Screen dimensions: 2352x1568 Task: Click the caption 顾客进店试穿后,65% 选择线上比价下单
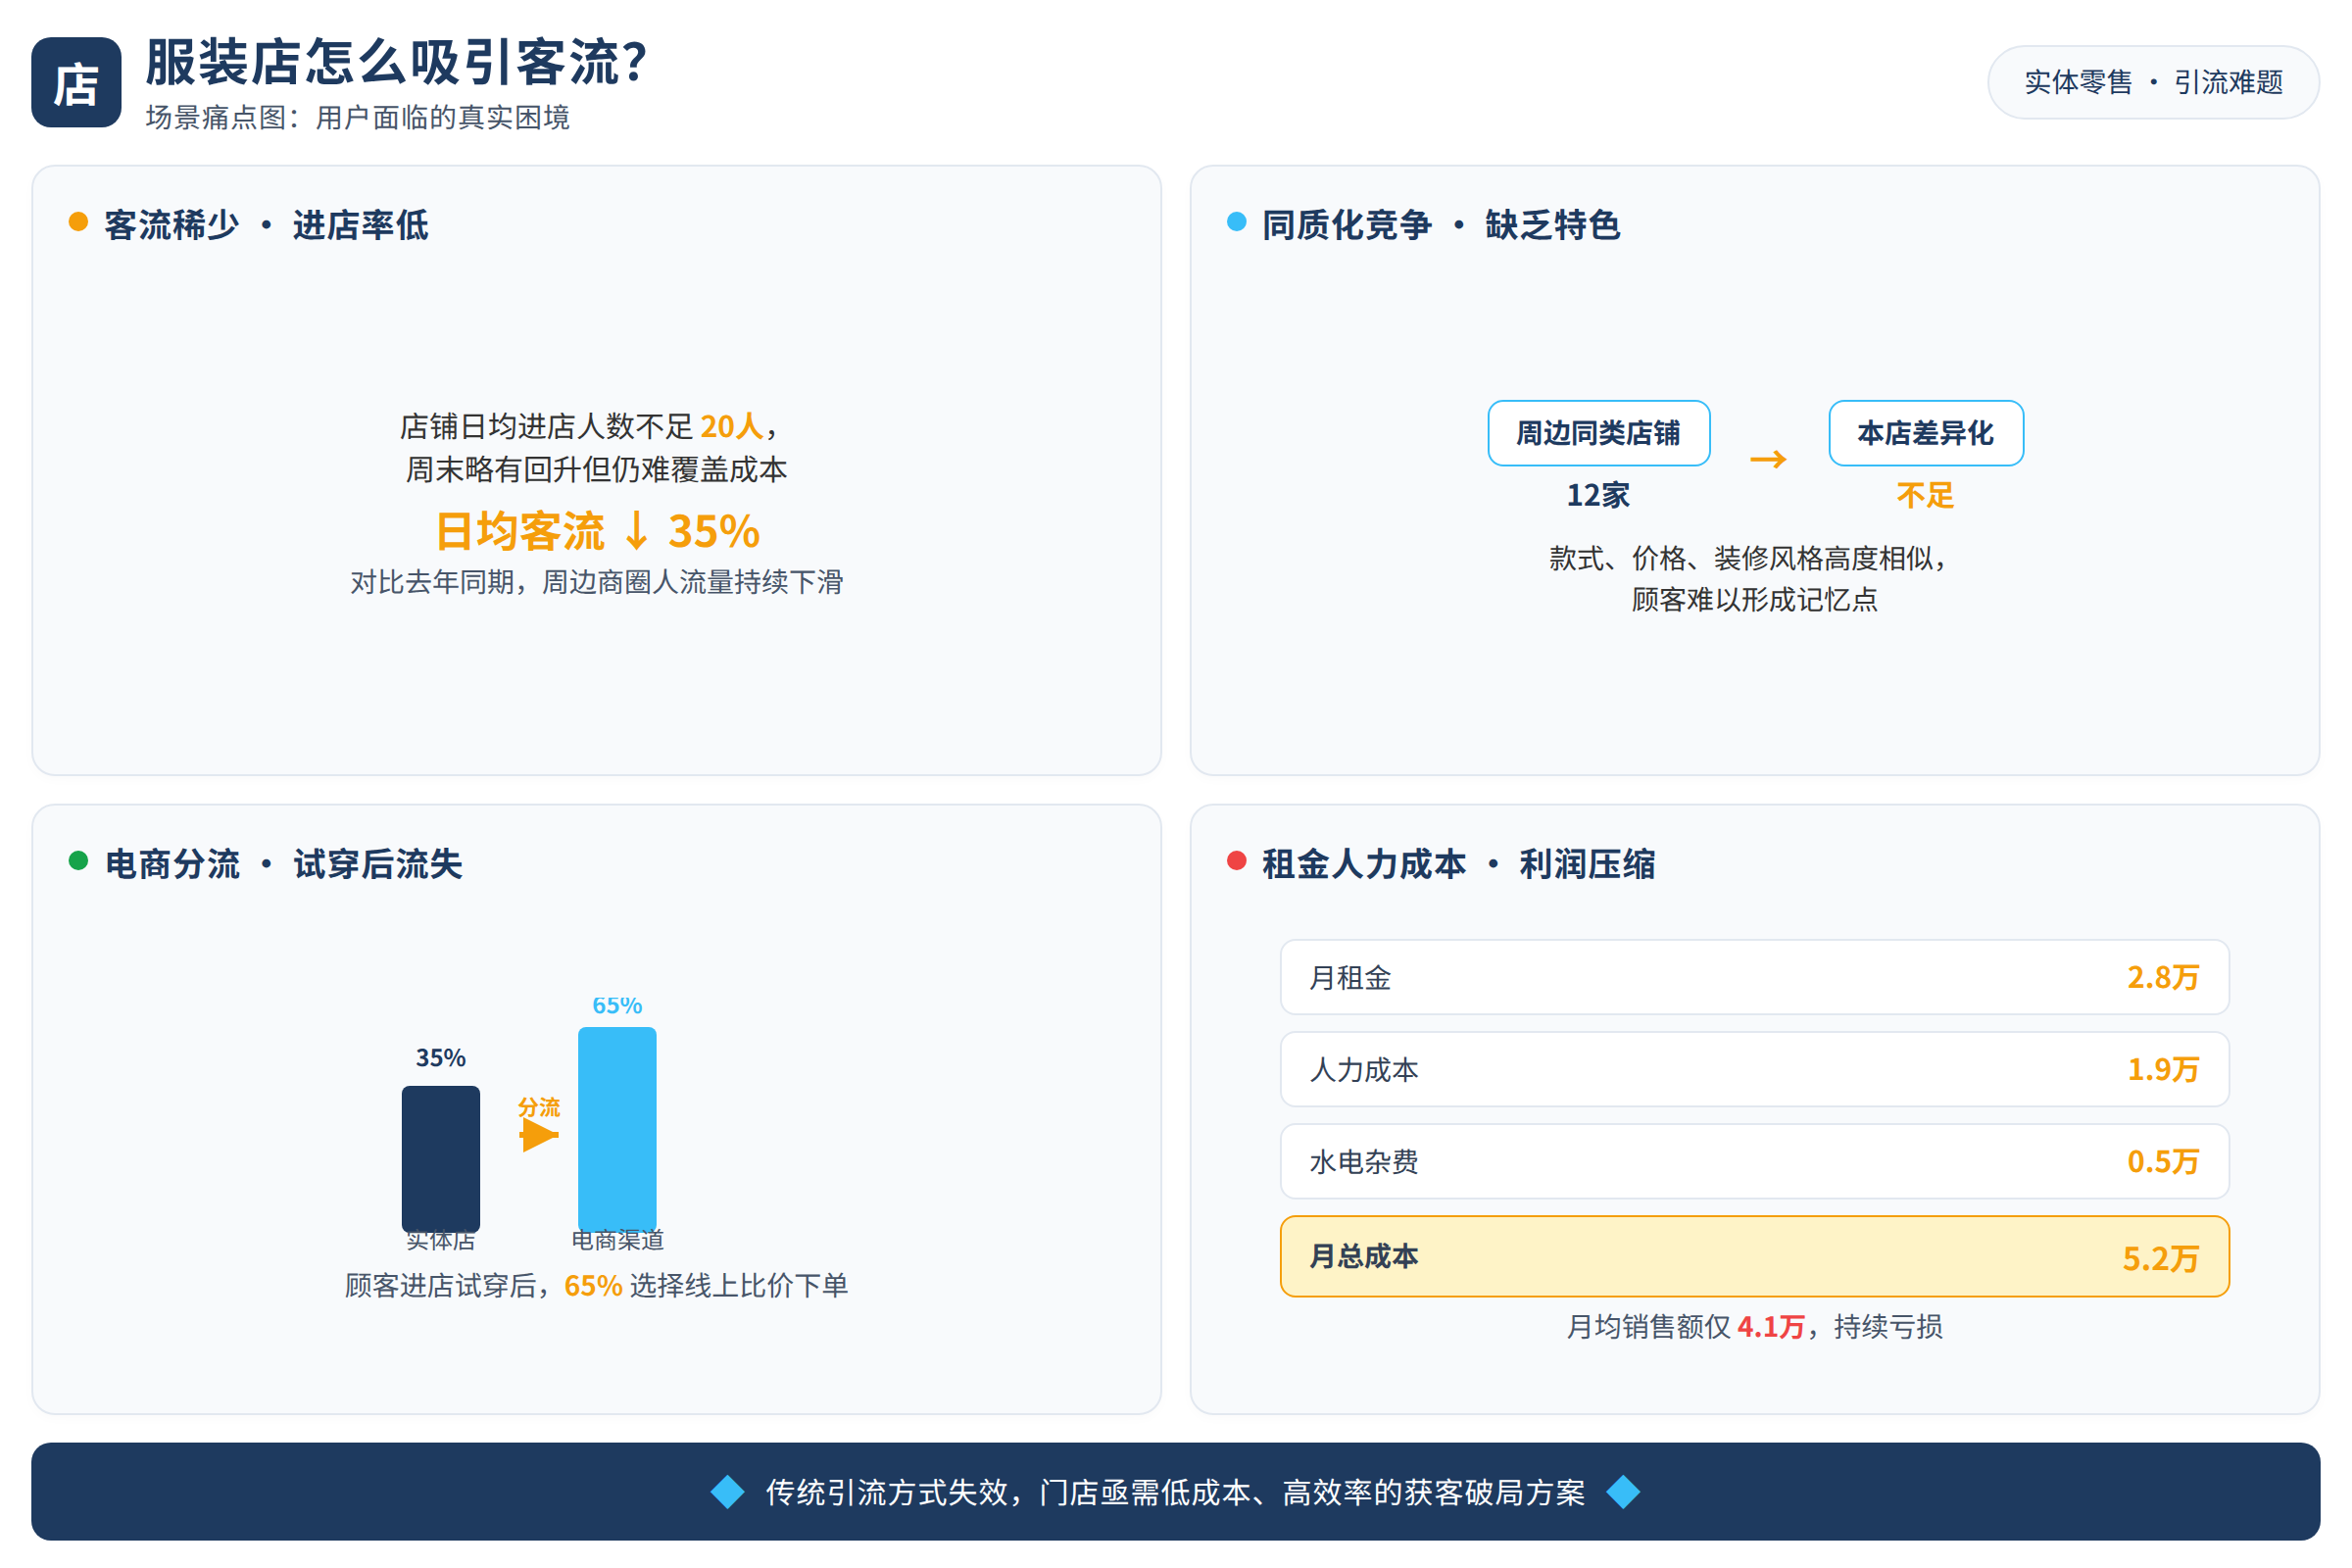(597, 1286)
